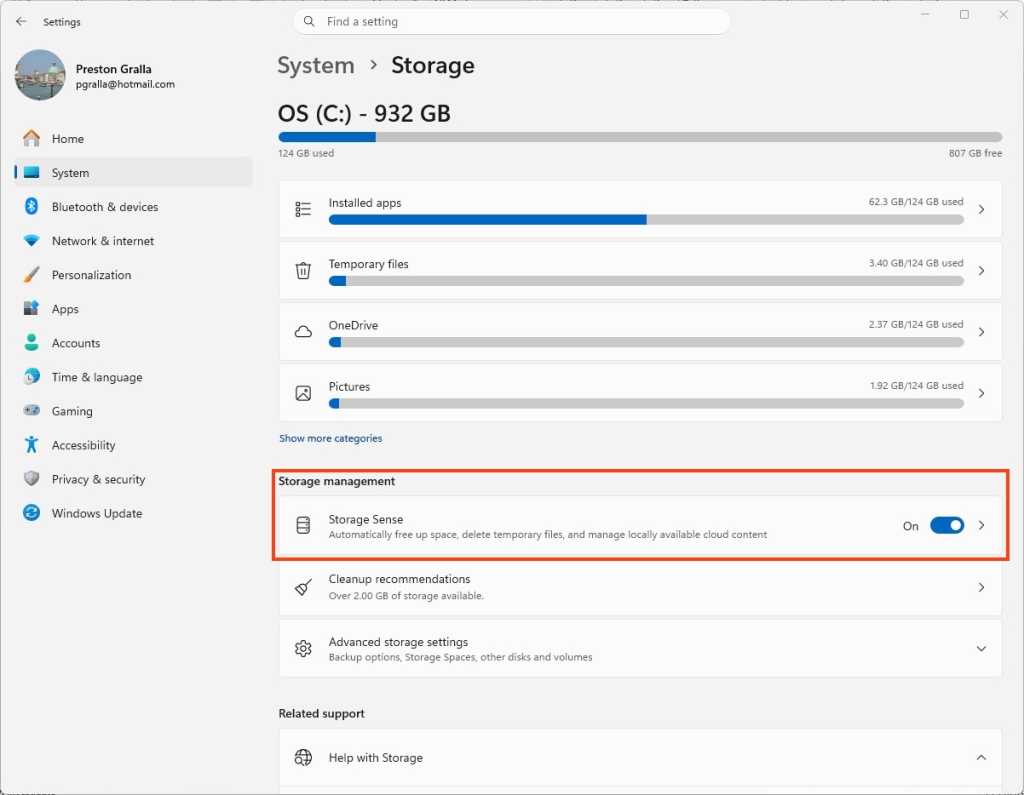Click the back arrow in Settings
Screen dimensions: 1024x795
tap(21, 22)
